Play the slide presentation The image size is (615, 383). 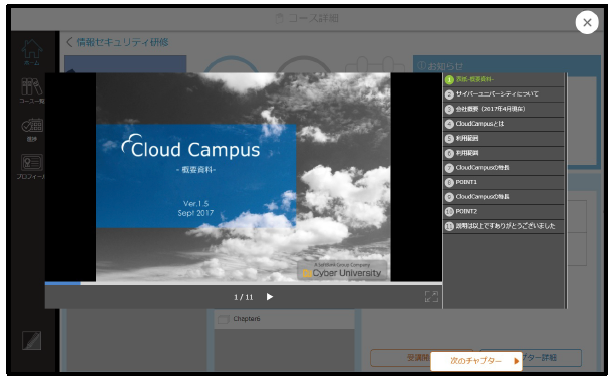(269, 297)
